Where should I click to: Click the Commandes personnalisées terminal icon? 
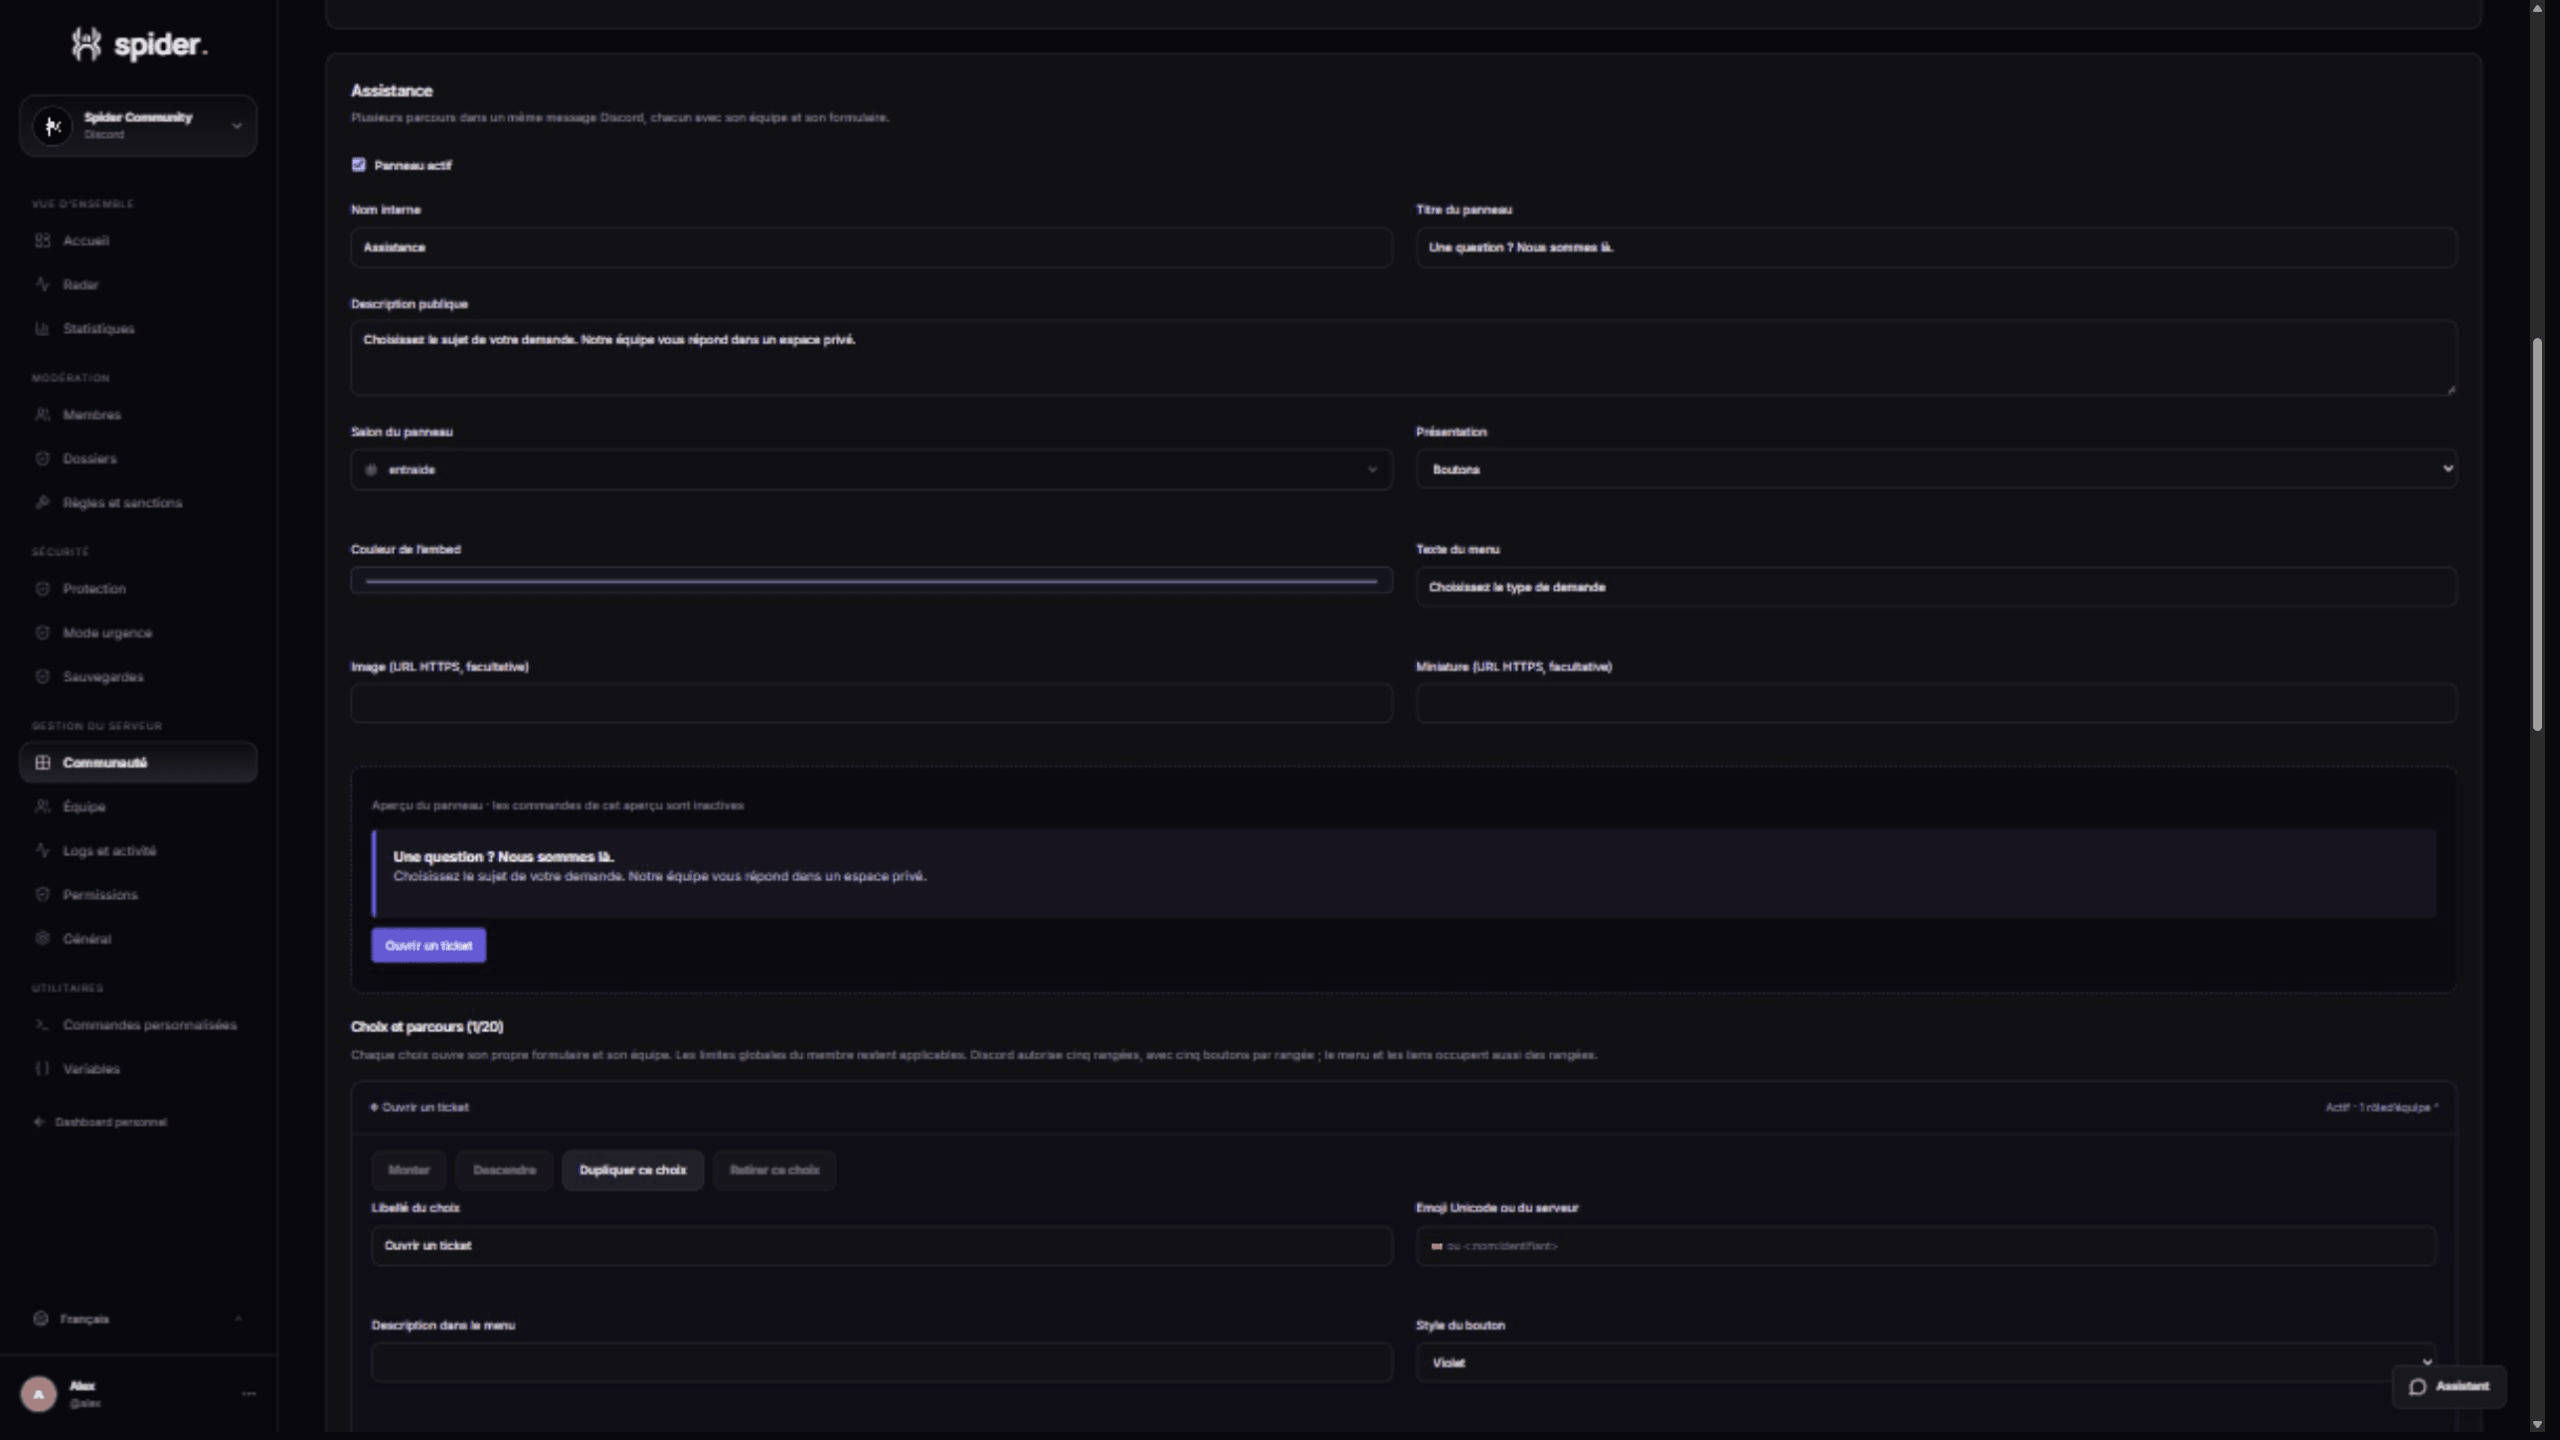tap(42, 1024)
